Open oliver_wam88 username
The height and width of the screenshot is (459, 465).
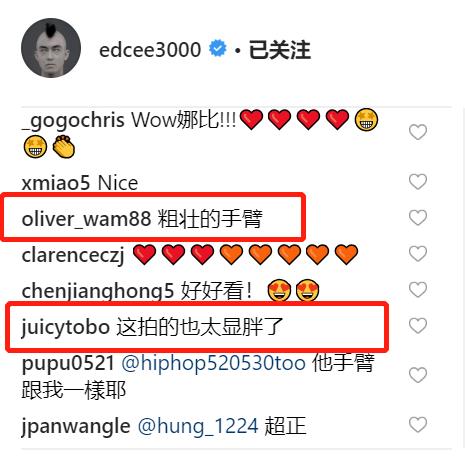86,219
